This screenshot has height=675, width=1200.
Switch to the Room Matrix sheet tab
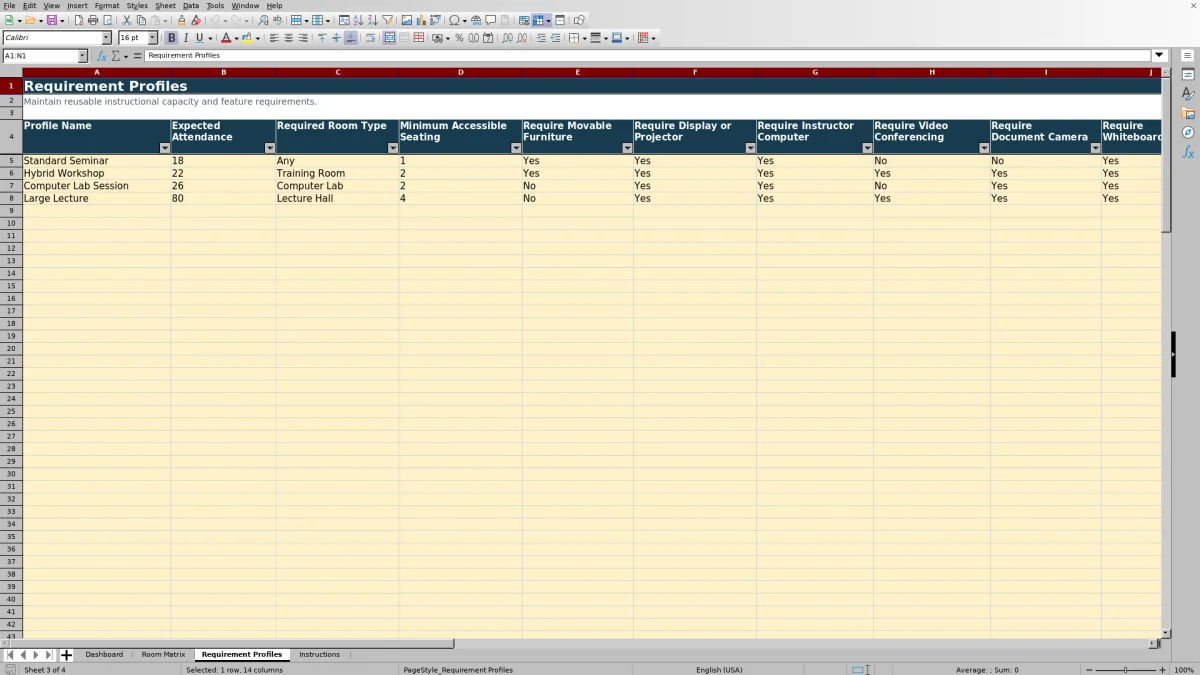(163, 655)
